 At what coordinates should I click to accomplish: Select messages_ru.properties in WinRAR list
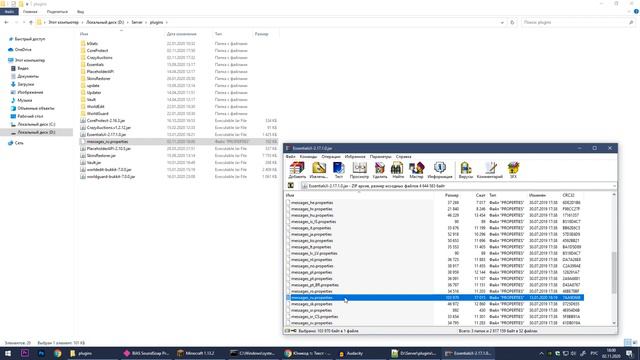click(x=435, y=298)
